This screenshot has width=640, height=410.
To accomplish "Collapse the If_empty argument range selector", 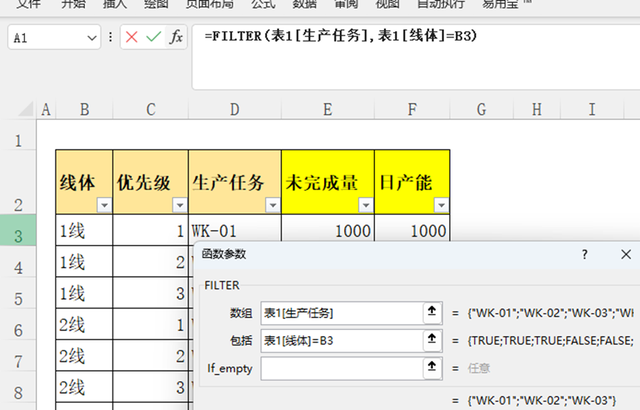I will pos(432,368).
